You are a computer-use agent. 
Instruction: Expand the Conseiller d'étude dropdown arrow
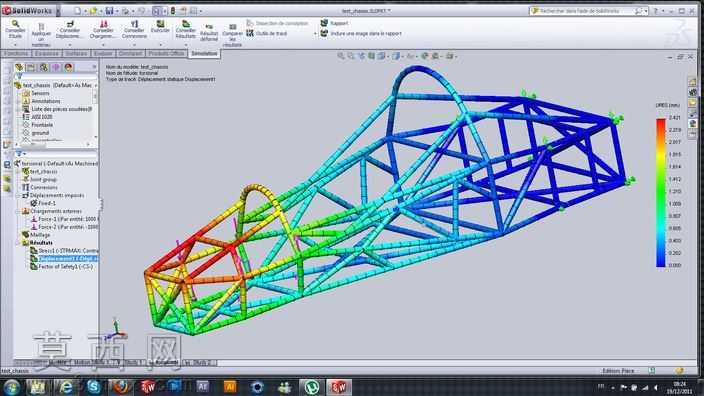[x=15, y=45]
